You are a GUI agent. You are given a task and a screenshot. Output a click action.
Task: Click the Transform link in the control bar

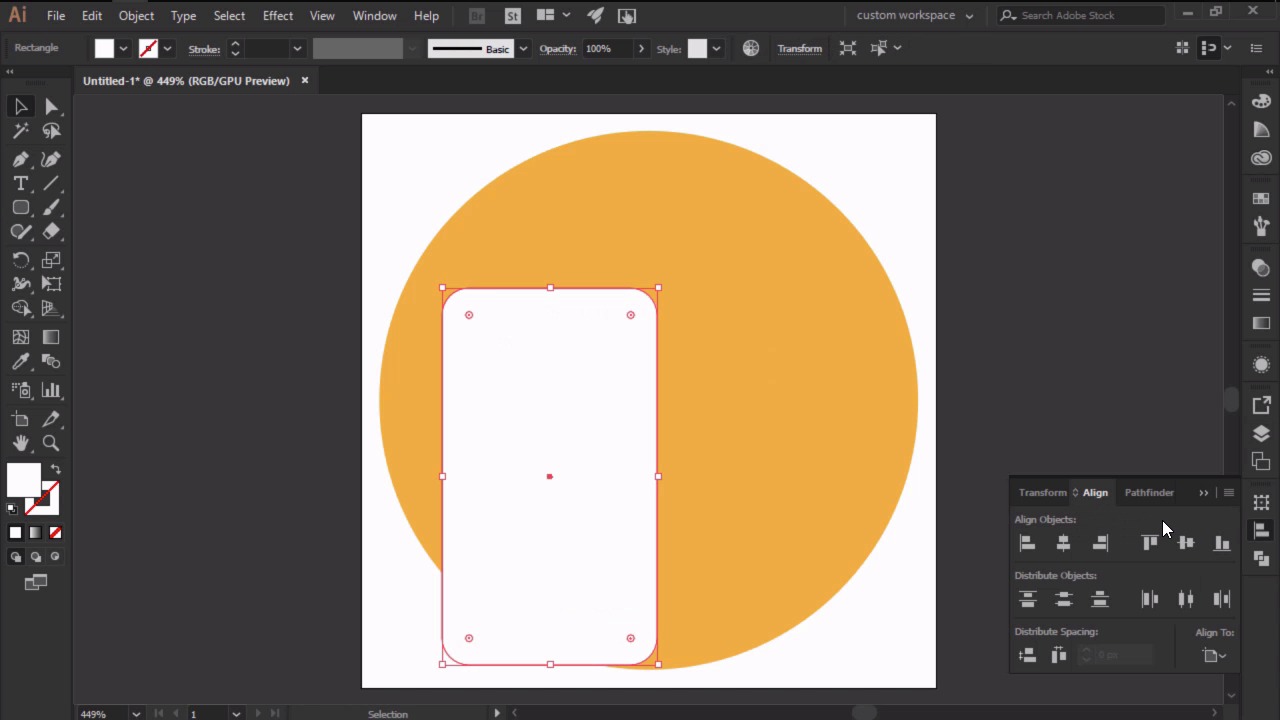click(799, 48)
